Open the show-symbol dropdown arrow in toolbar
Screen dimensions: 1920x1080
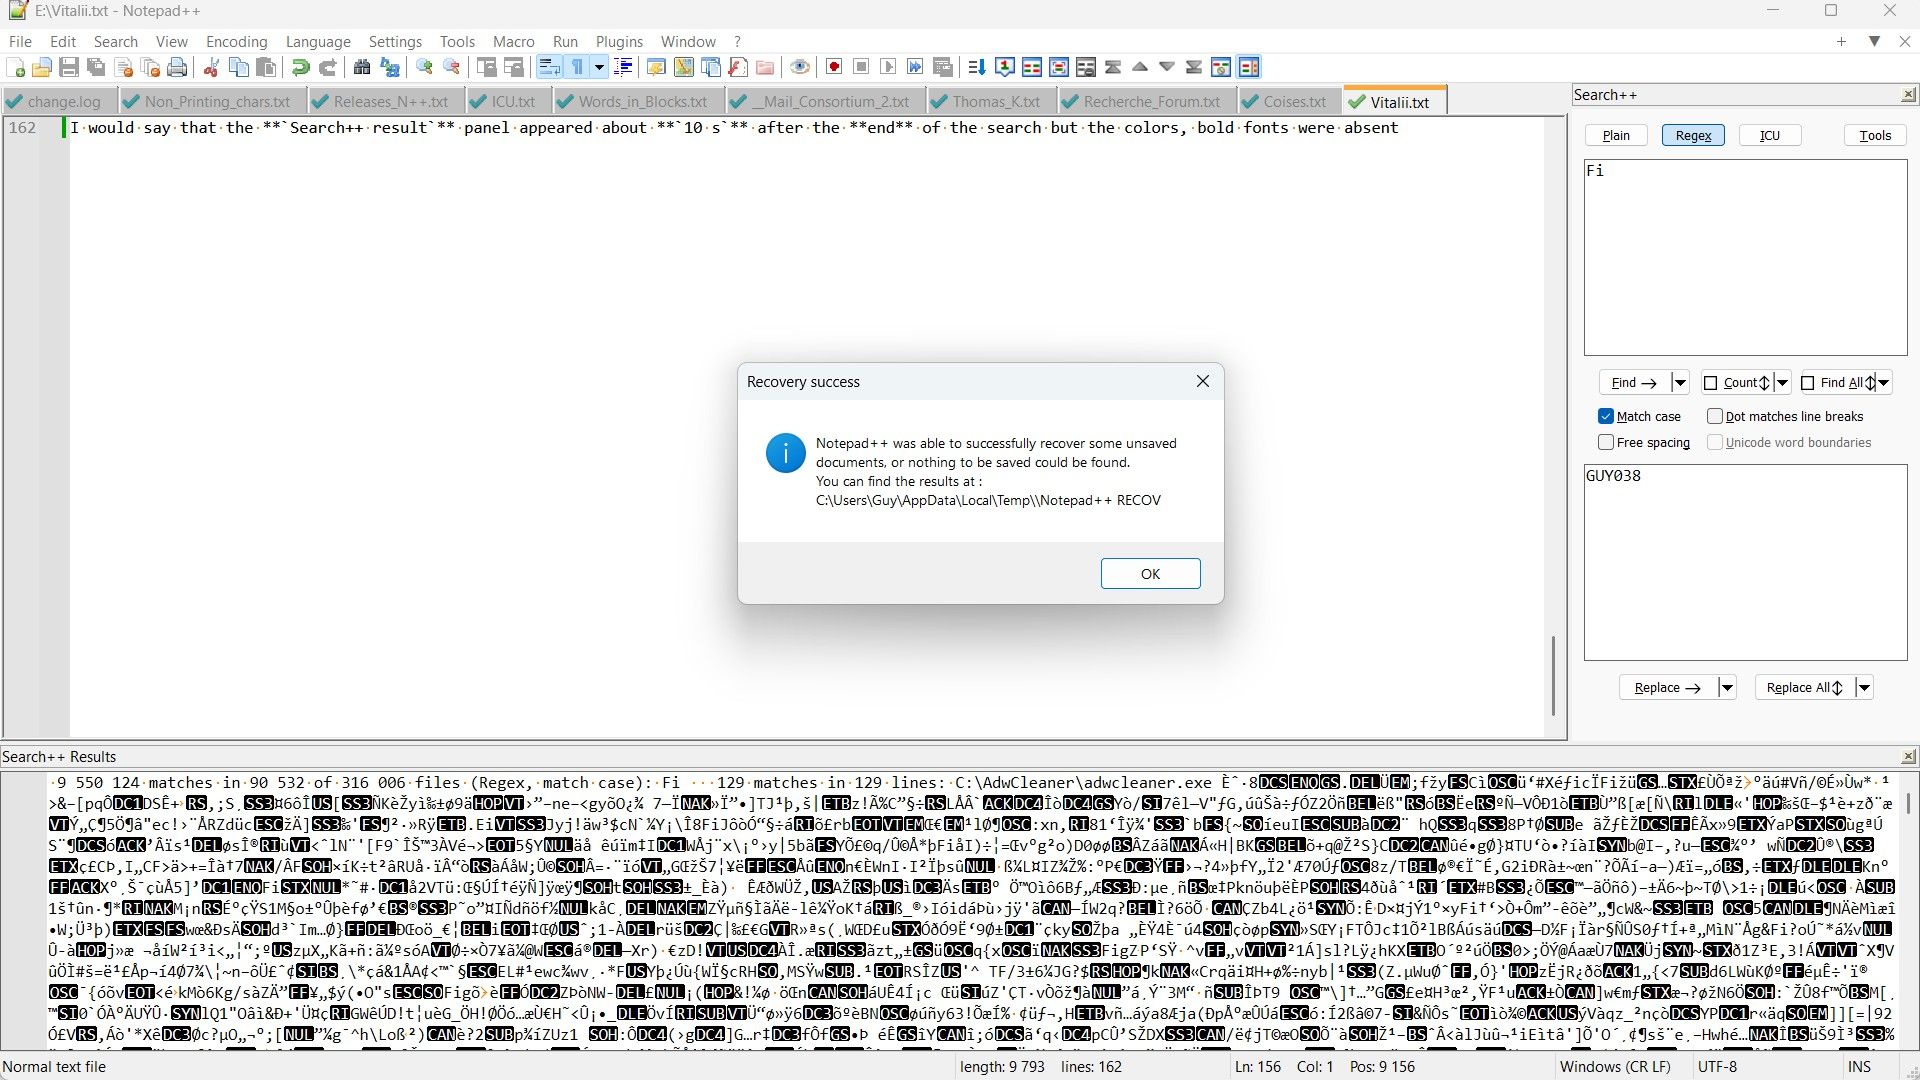pos(599,67)
